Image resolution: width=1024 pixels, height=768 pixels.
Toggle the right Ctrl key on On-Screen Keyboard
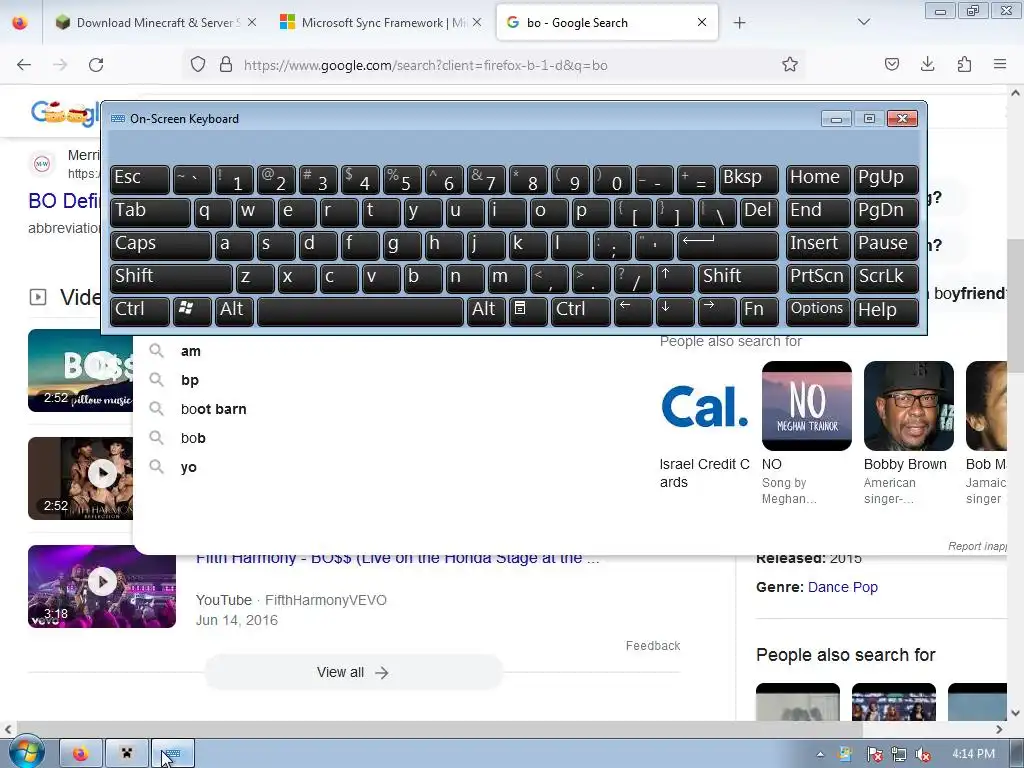[581, 311]
